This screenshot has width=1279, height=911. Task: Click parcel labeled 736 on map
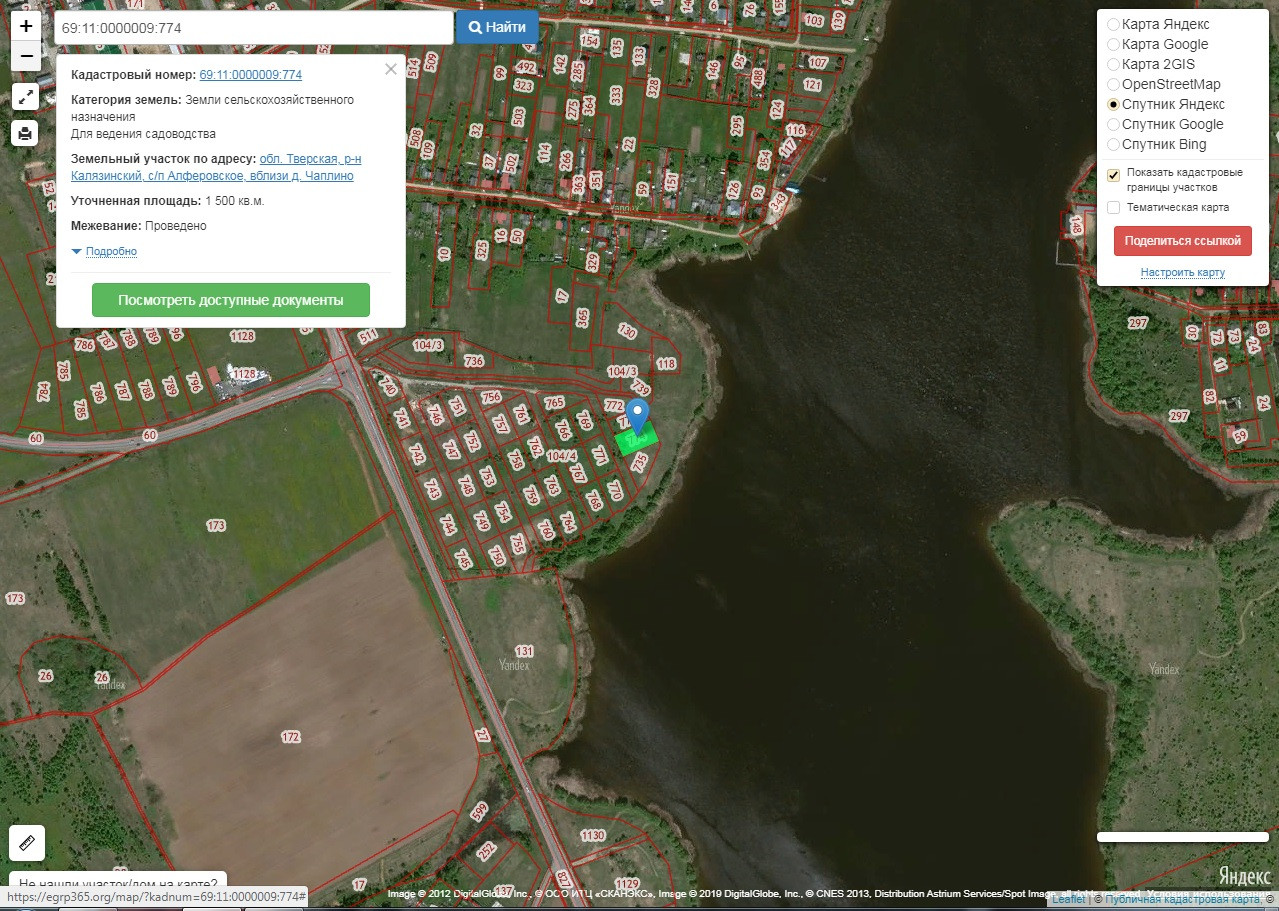[474, 361]
